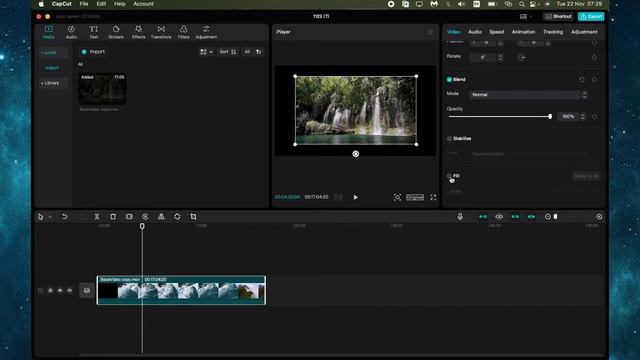Undo the last action
Screen dimensions: 640x360
64,217
